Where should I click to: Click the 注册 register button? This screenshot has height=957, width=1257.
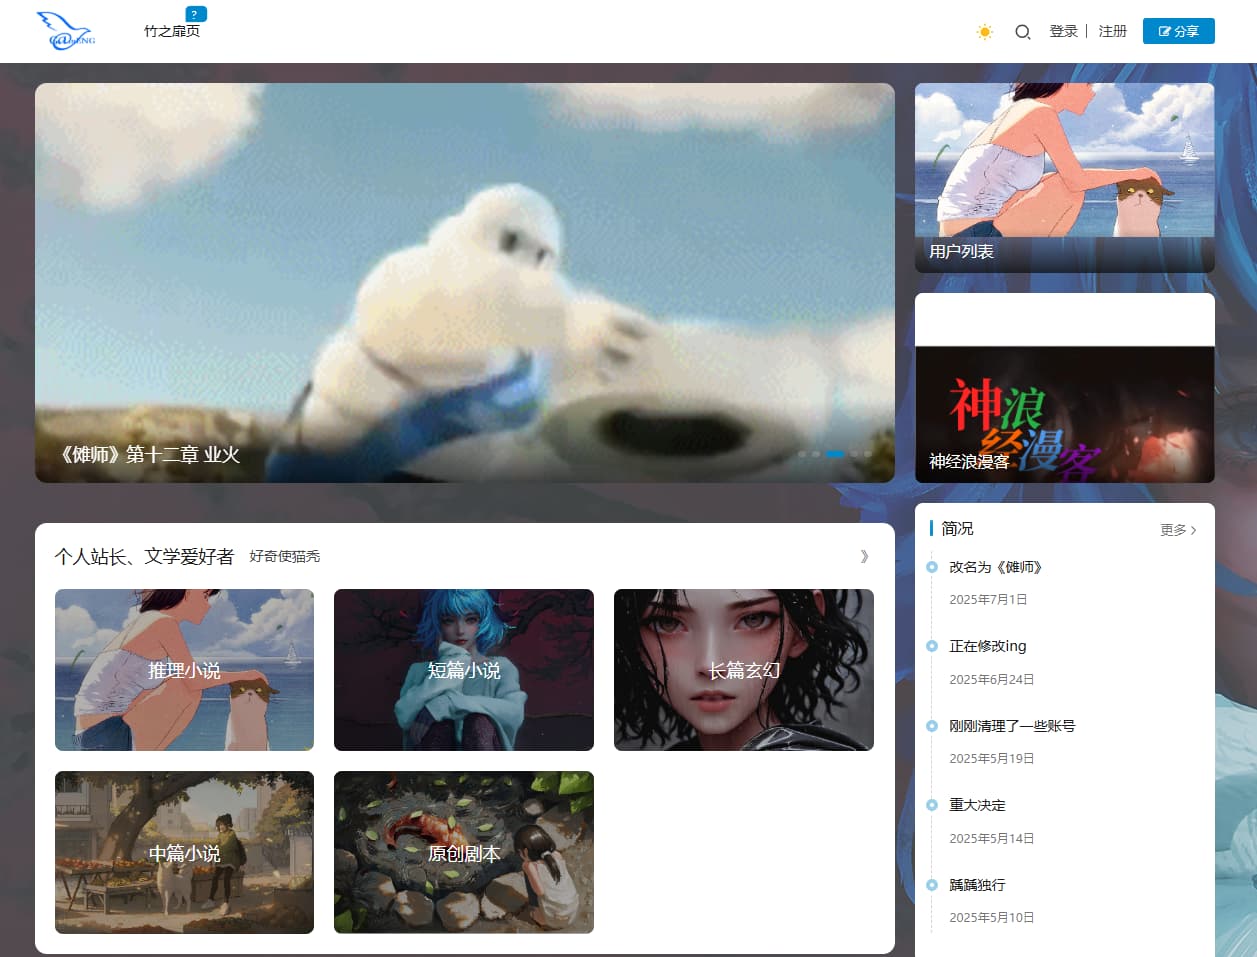[1112, 31]
